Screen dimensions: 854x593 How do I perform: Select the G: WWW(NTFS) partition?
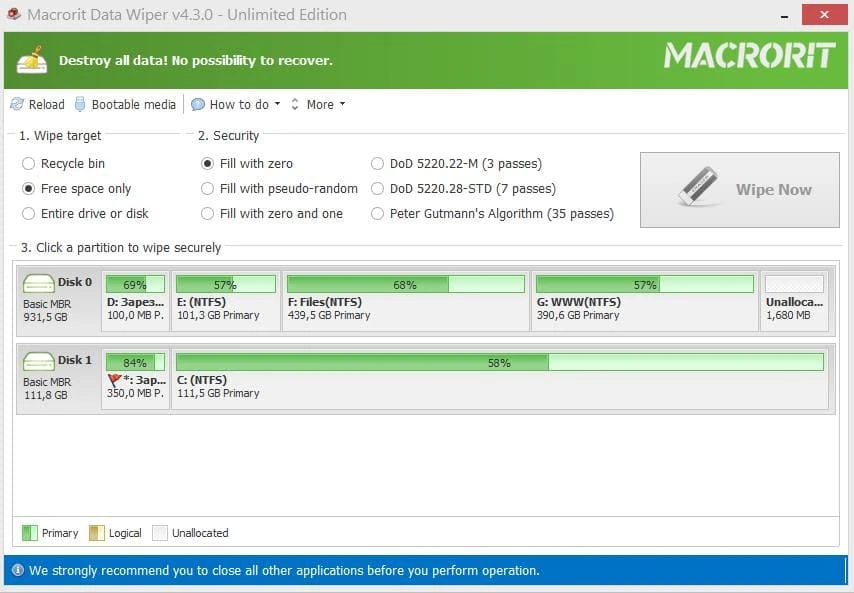[x=645, y=301]
